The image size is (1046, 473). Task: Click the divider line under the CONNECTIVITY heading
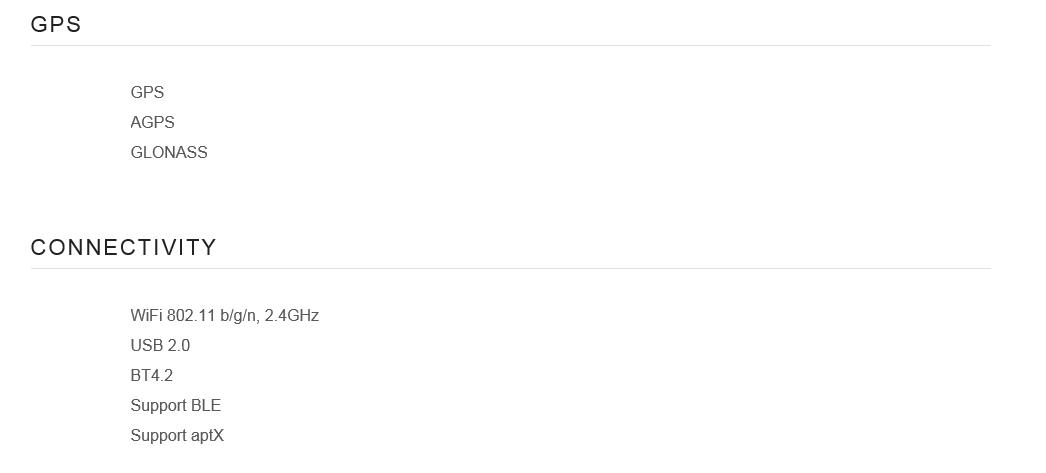[510, 268]
